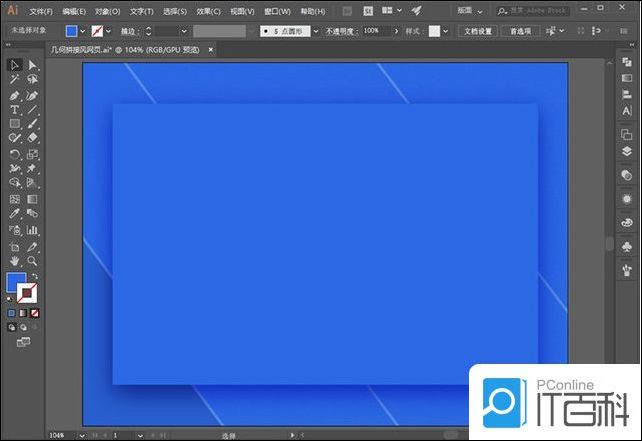Select the Mesh tool
Viewport: 642px width, 441px height.
15,199
